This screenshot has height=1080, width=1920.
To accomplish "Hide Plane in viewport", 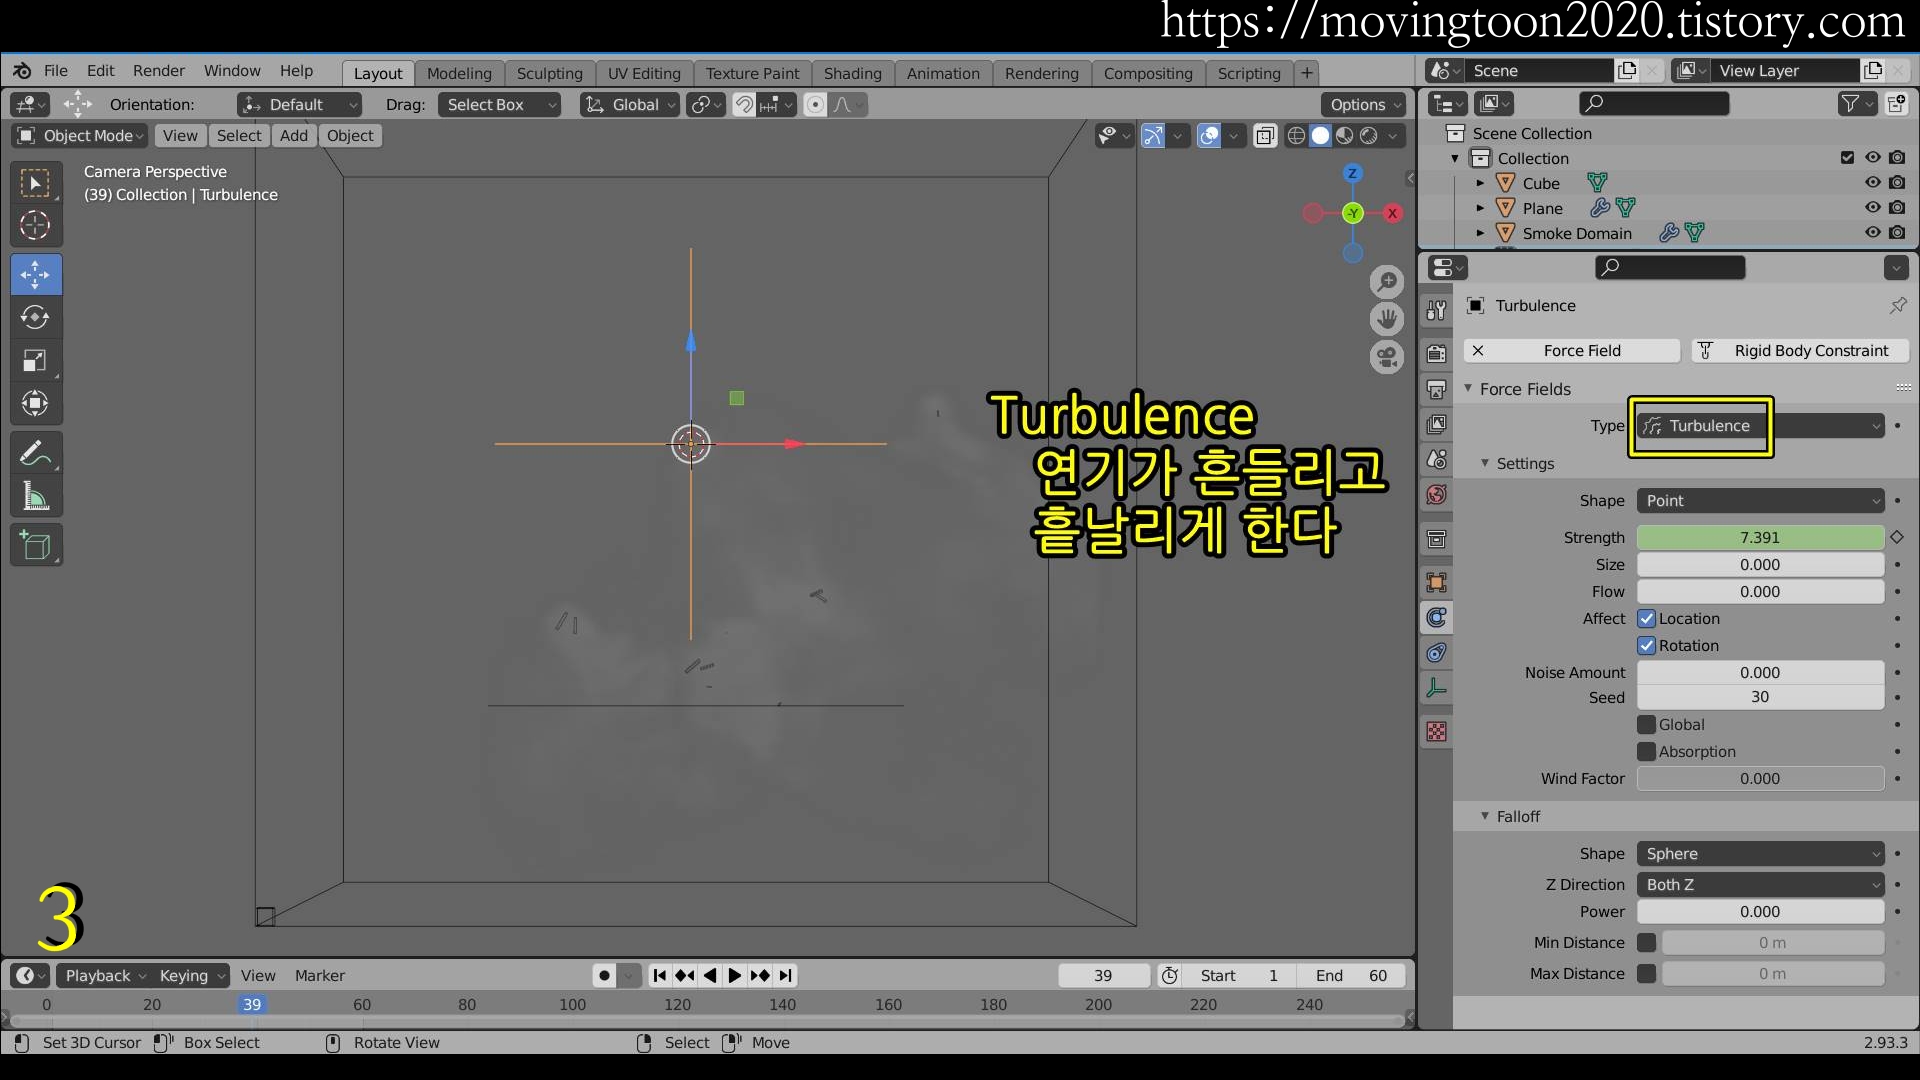I will click(1873, 208).
